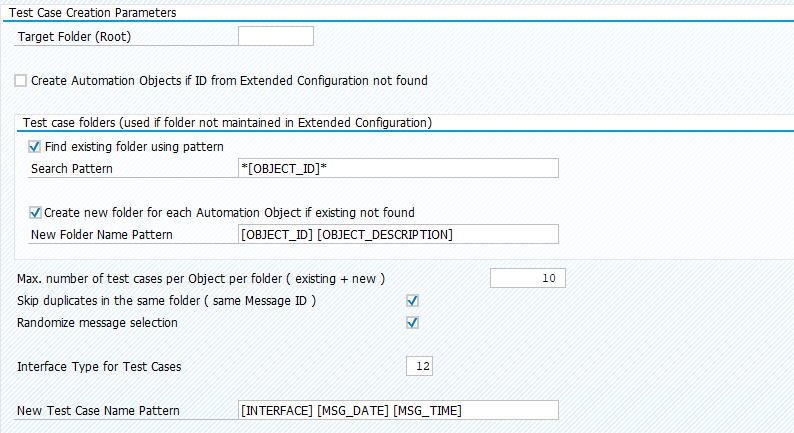Click the Interface Type for Test Cases label
This screenshot has height=433, width=794.
pyautogui.click(x=99, y=366)
